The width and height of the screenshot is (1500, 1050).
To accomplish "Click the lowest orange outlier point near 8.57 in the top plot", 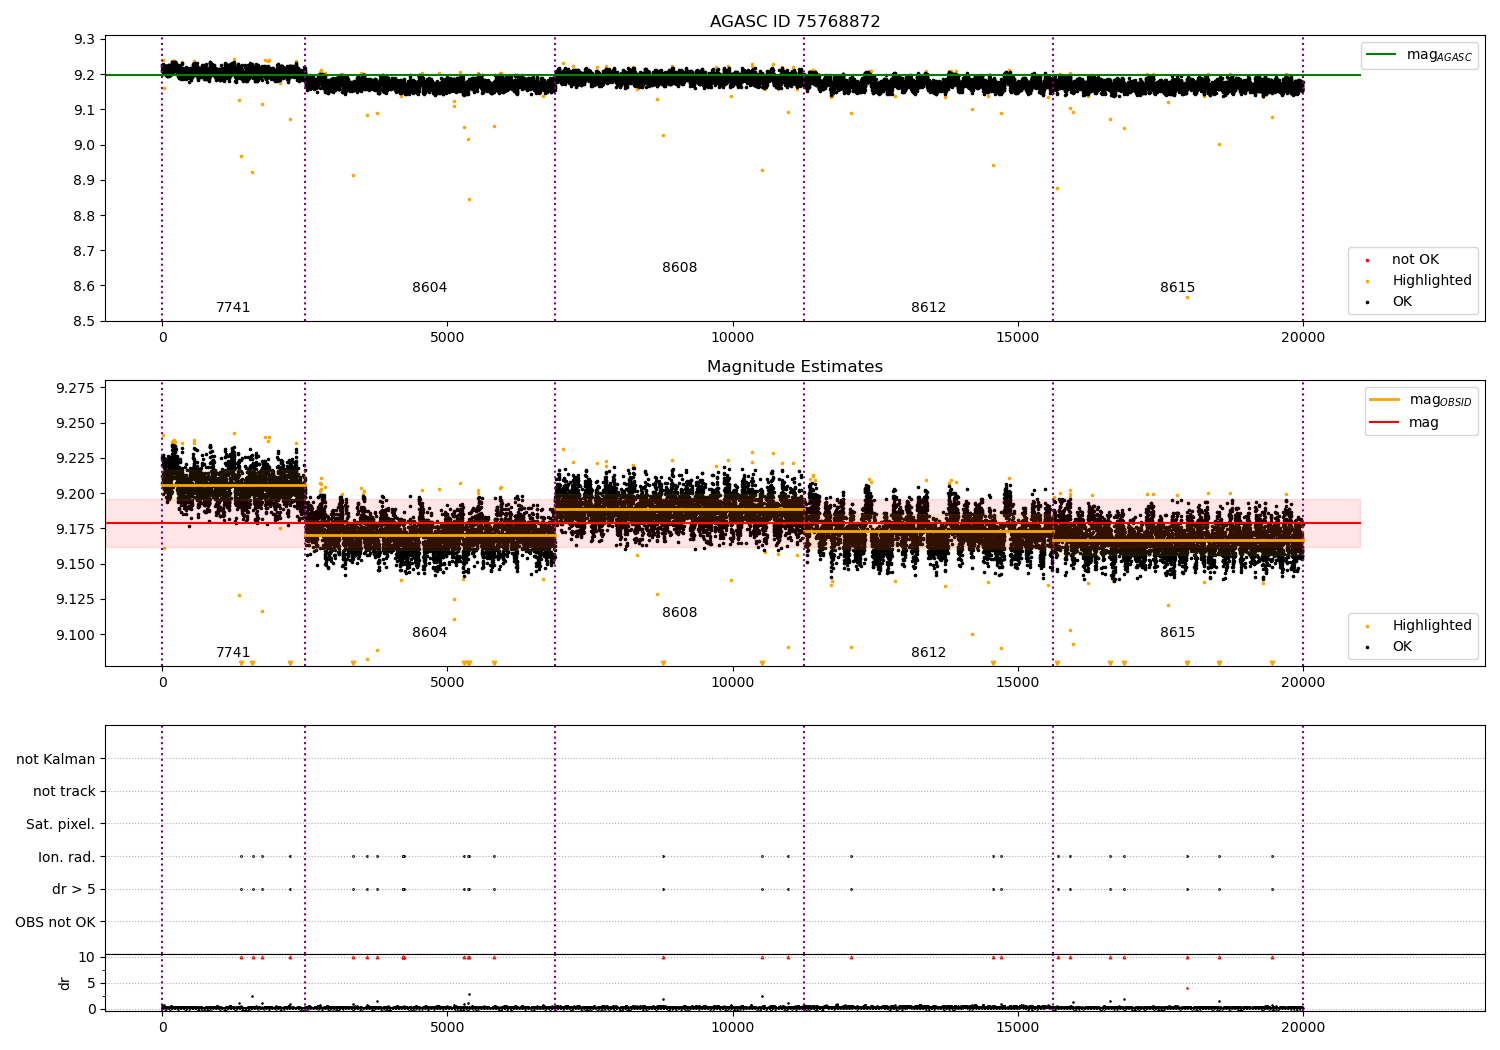I will click(1187, 297).
